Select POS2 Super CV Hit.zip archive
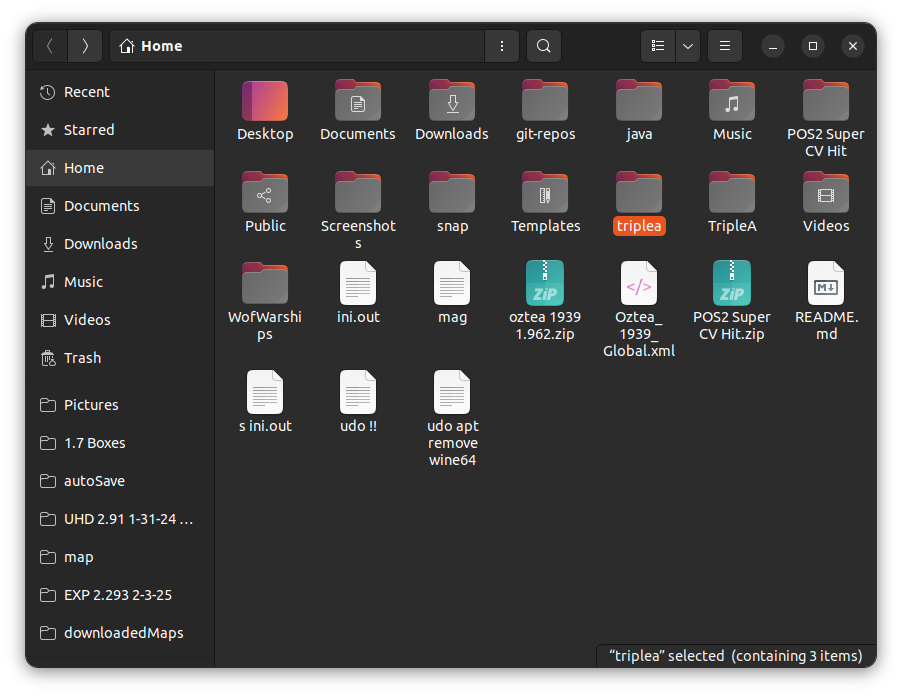 (x=732, y=283)
